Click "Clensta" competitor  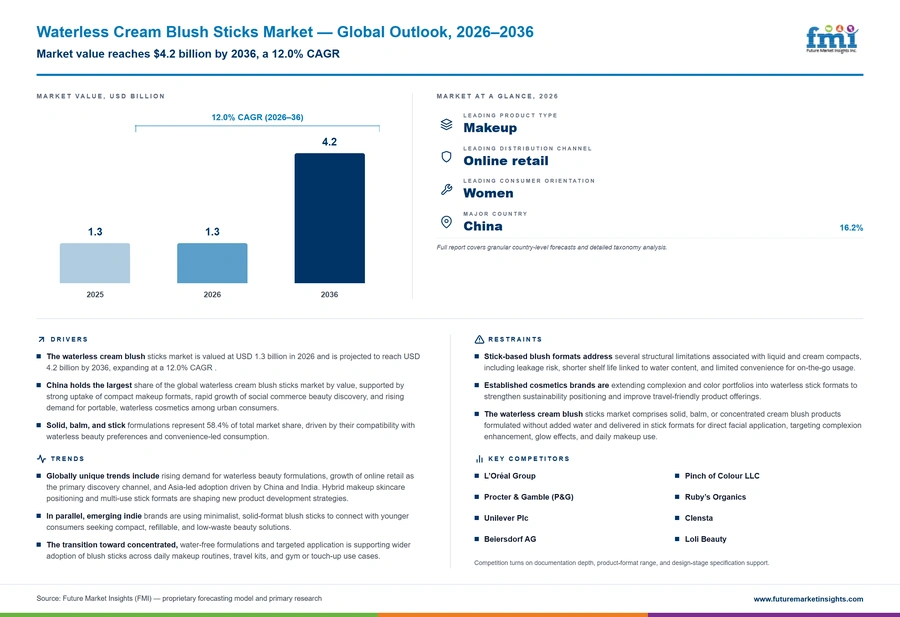(699, 518)
